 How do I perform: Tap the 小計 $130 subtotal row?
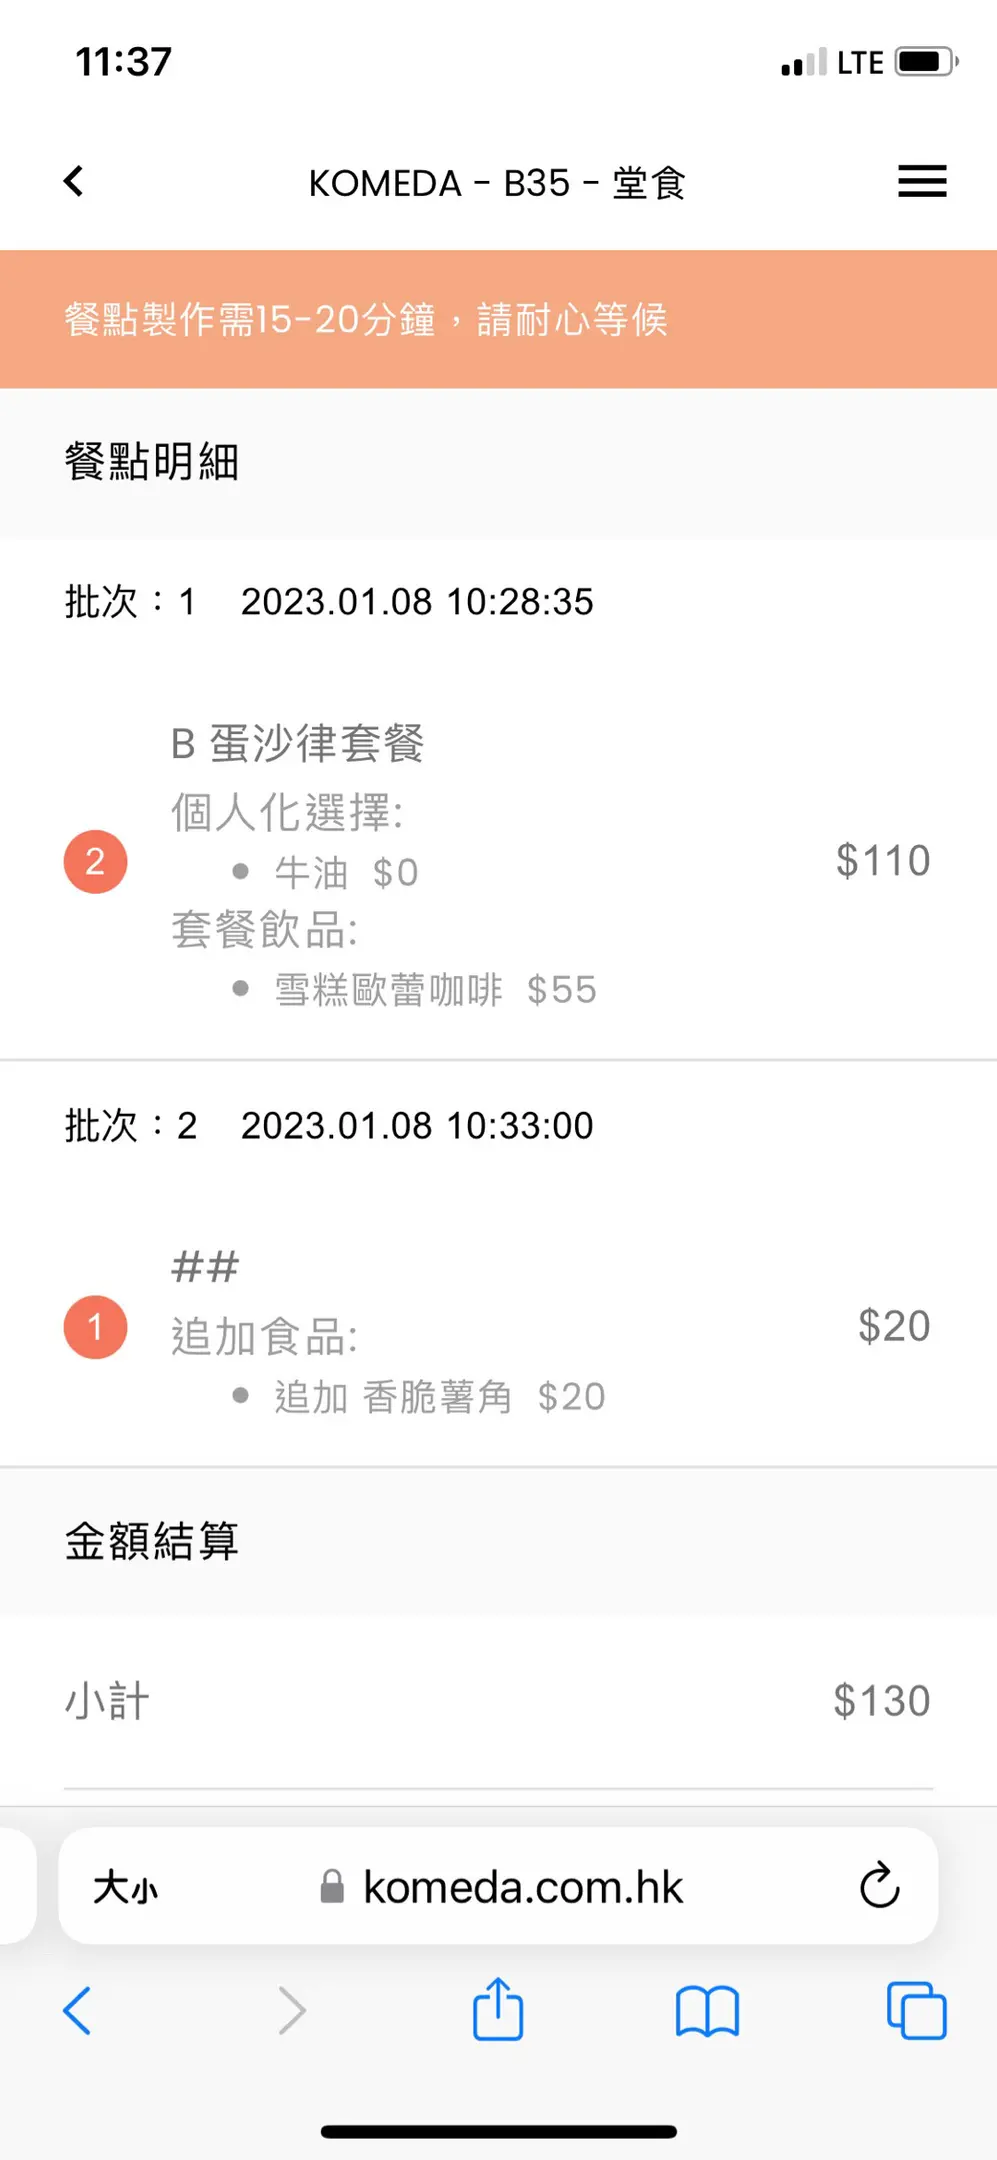tap(498, 1701)
